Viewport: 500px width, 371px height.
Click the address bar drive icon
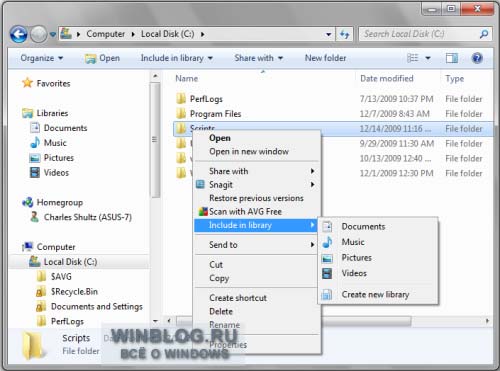coord(66,34)
